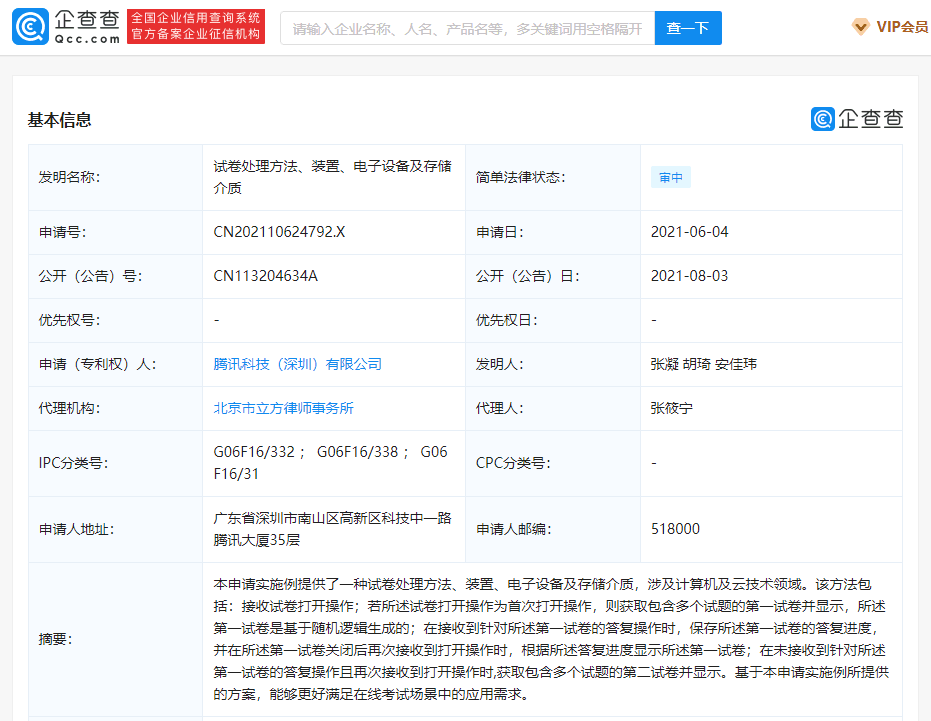Click inventor names 张凝 胡琦 安佳玮
Screen dimensions: 931x721
[704, 364]
